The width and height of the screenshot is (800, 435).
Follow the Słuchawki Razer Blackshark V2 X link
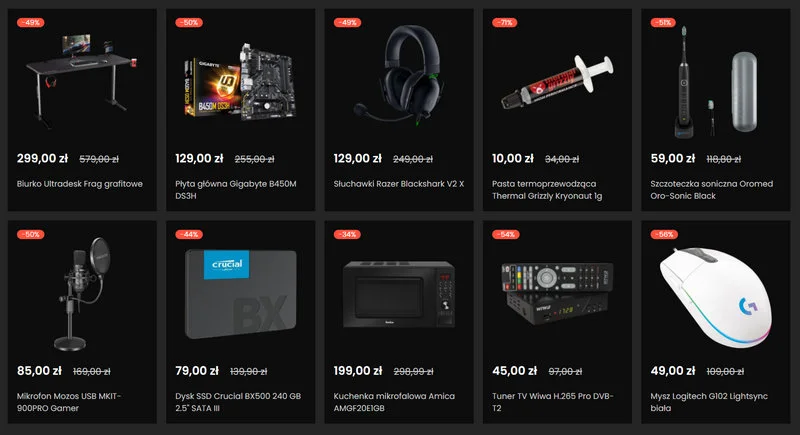click(x=399, y=184)
